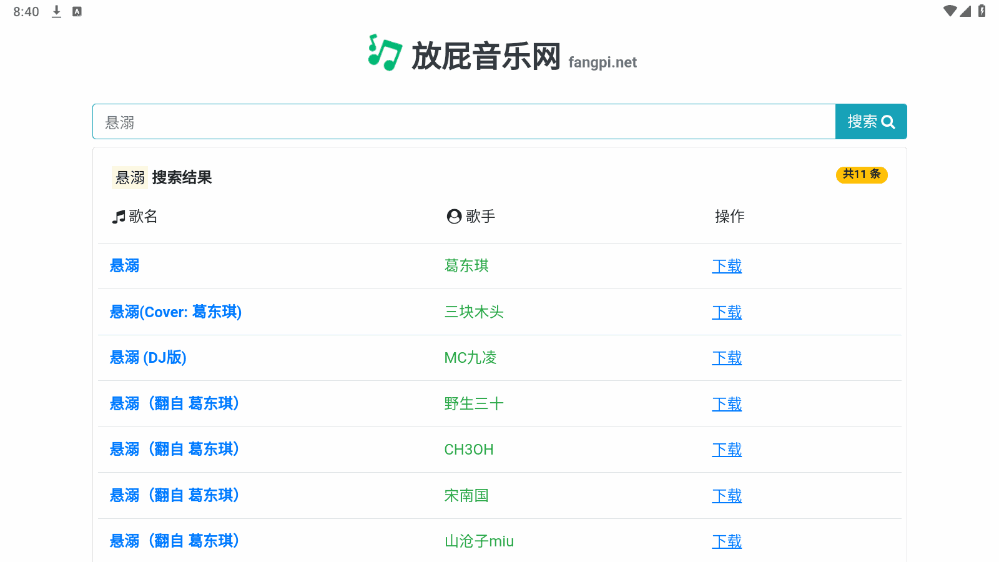Download the 野生三十 cover

[x=727, y=404]
